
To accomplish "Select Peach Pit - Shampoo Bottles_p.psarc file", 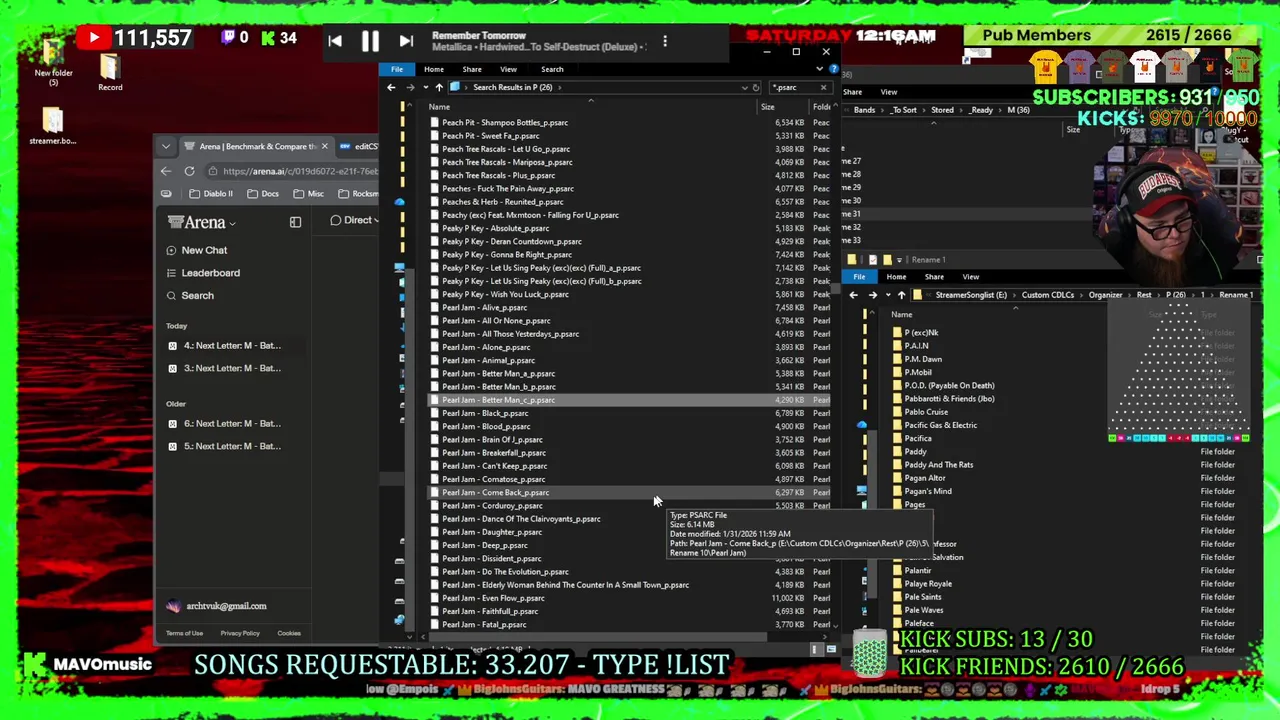I will pos(505,122).
